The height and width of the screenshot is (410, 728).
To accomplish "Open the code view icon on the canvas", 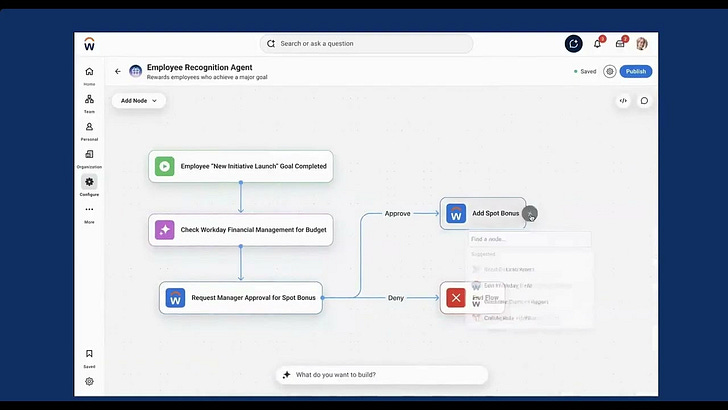I will tap(623, 101).
